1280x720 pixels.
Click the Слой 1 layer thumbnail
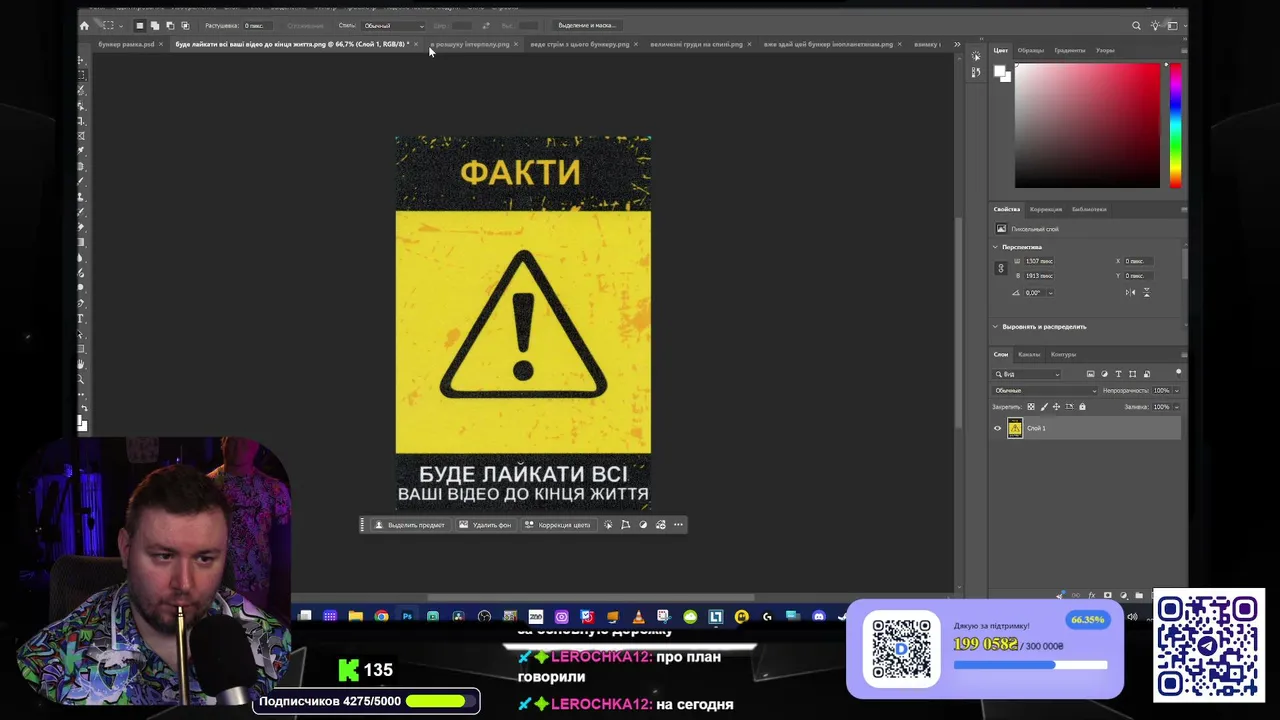click(1015, 428)
